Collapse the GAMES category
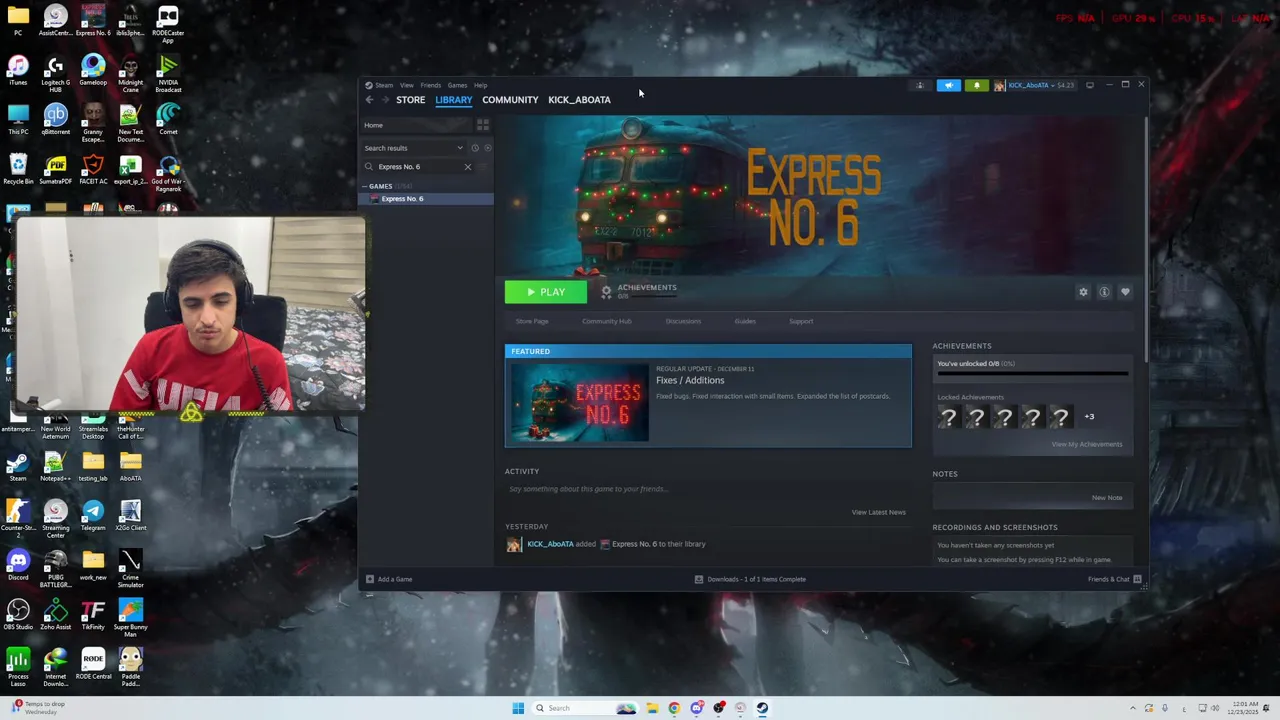Viewport: 1280px width, 720px height. (365, 186)
